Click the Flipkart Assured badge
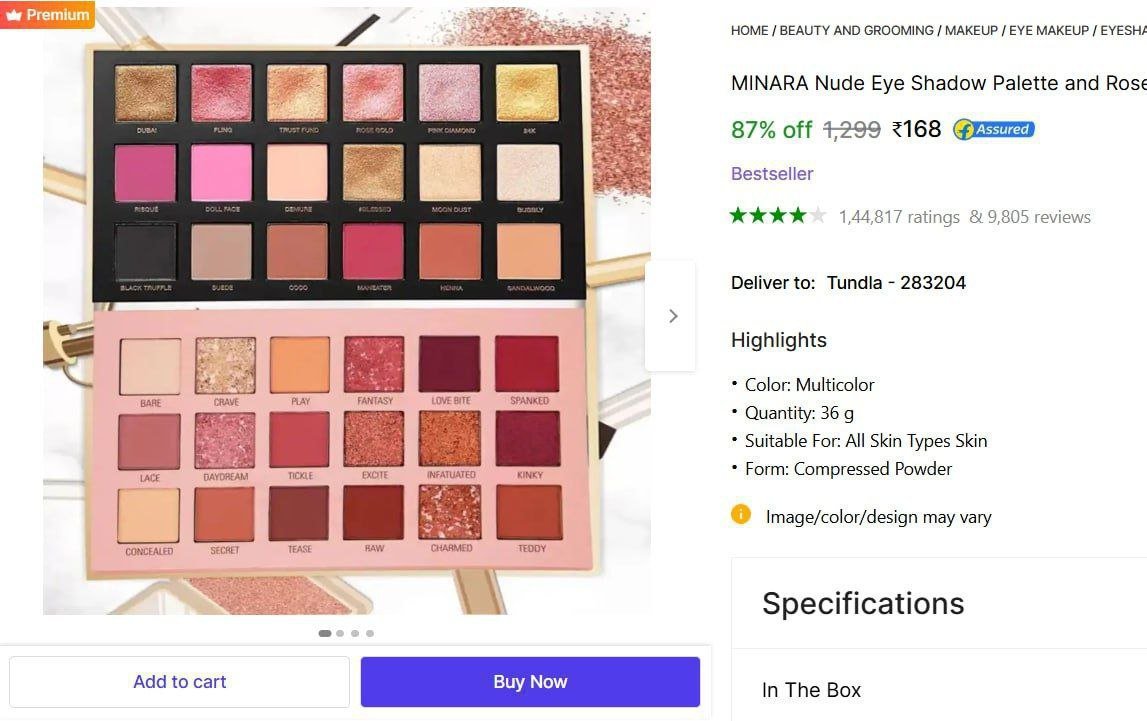The image size is (1147, 721). [992, 129]
